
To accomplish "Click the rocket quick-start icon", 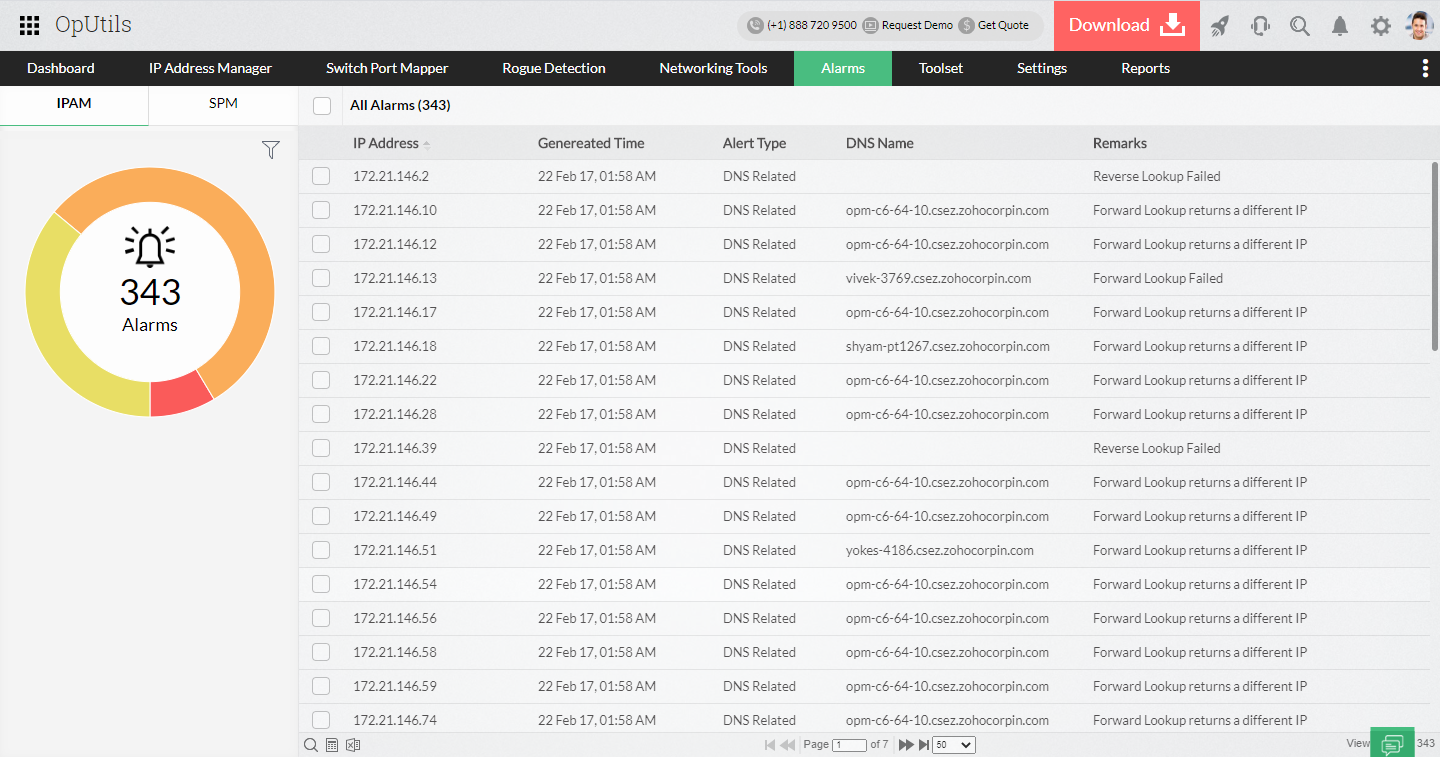I will (1219, 26).
